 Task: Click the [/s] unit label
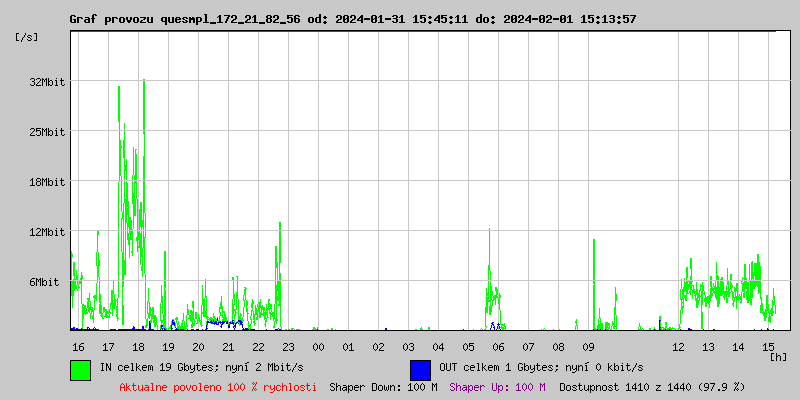(x=27, y=37)
